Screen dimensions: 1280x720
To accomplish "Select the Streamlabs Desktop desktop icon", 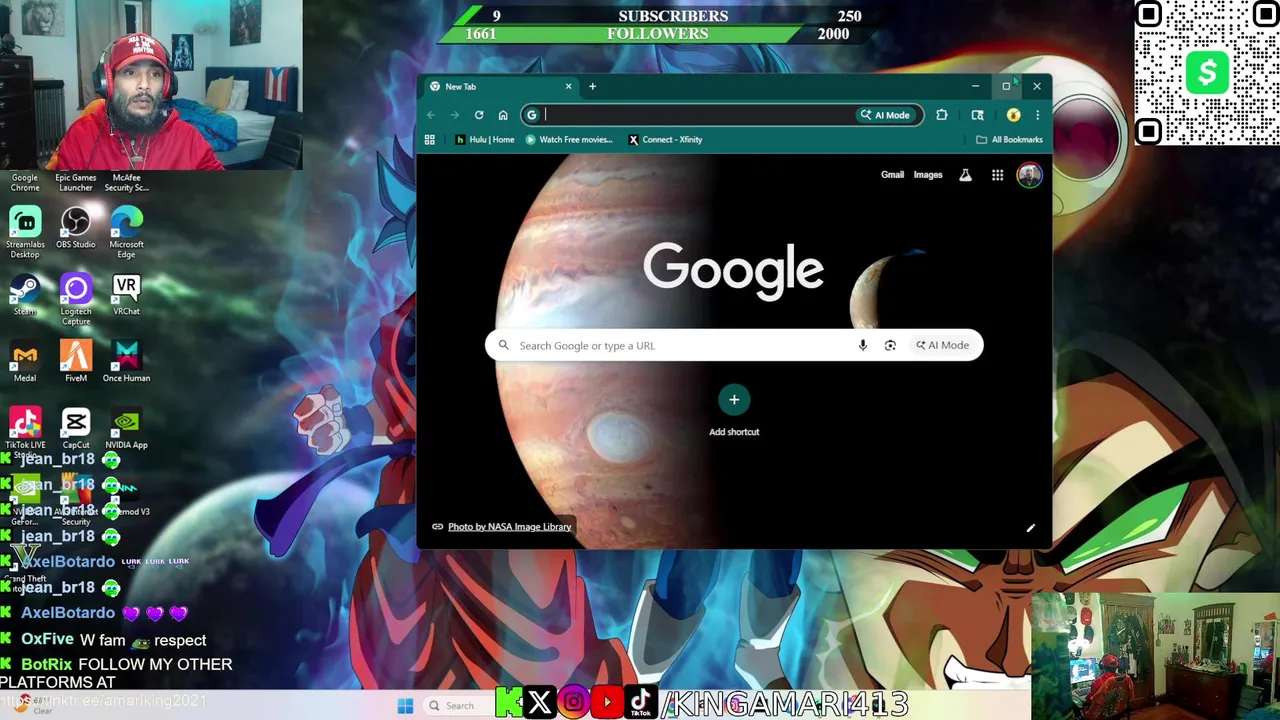I will [25, 232].
